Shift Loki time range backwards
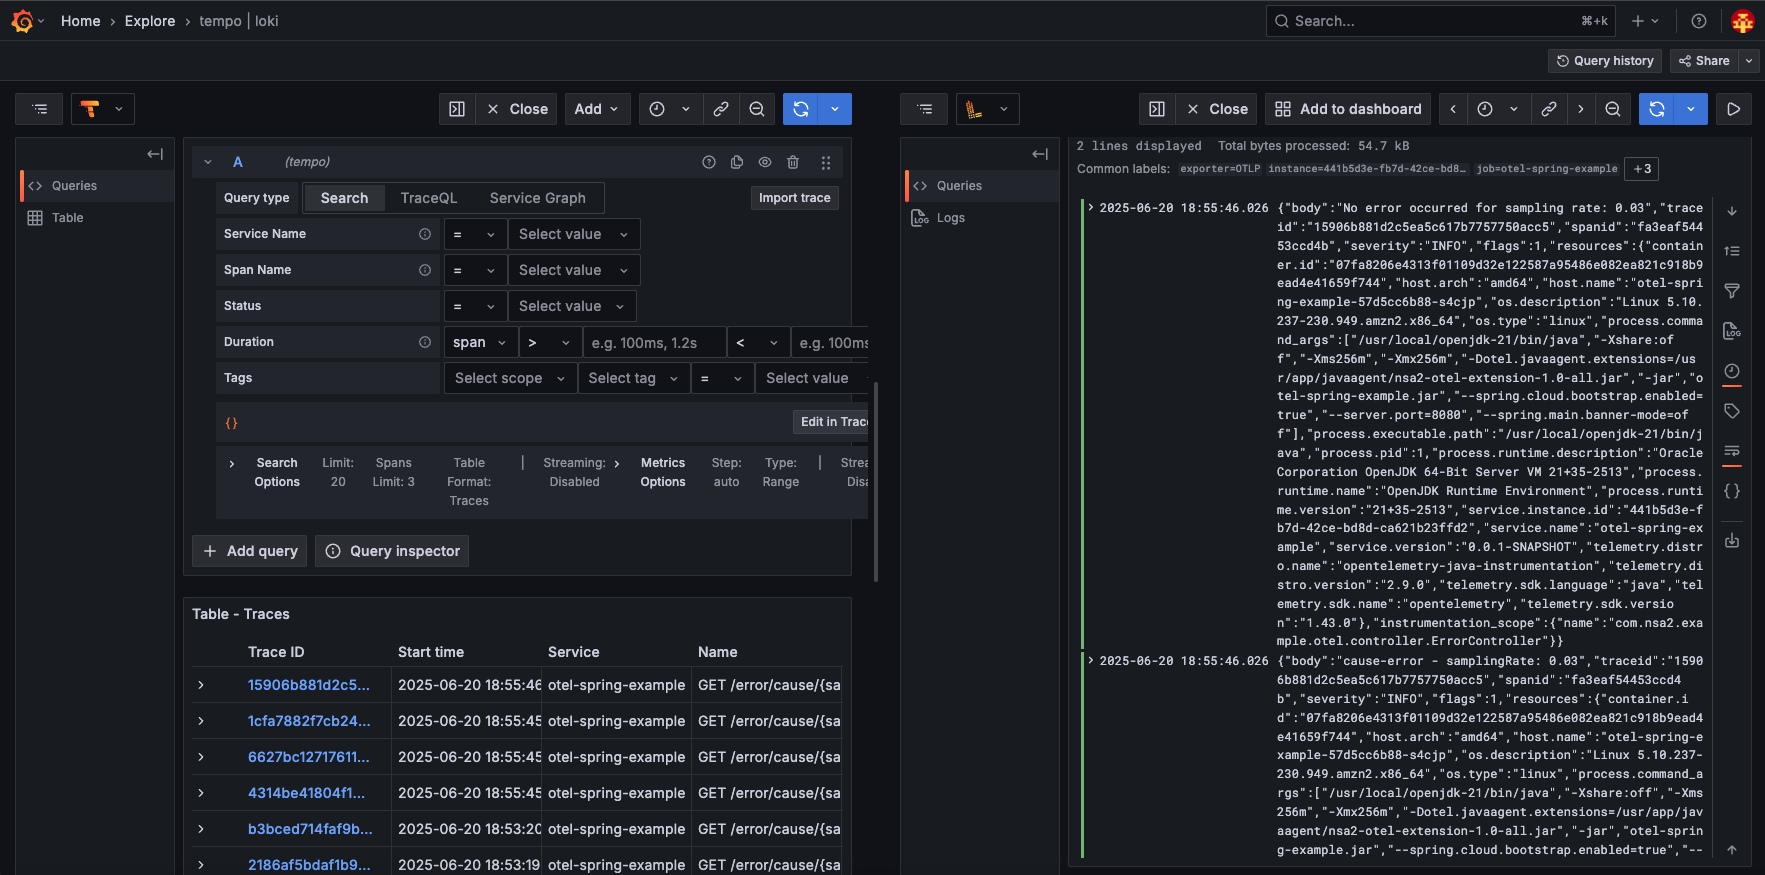 click(x=1453, y=109)
